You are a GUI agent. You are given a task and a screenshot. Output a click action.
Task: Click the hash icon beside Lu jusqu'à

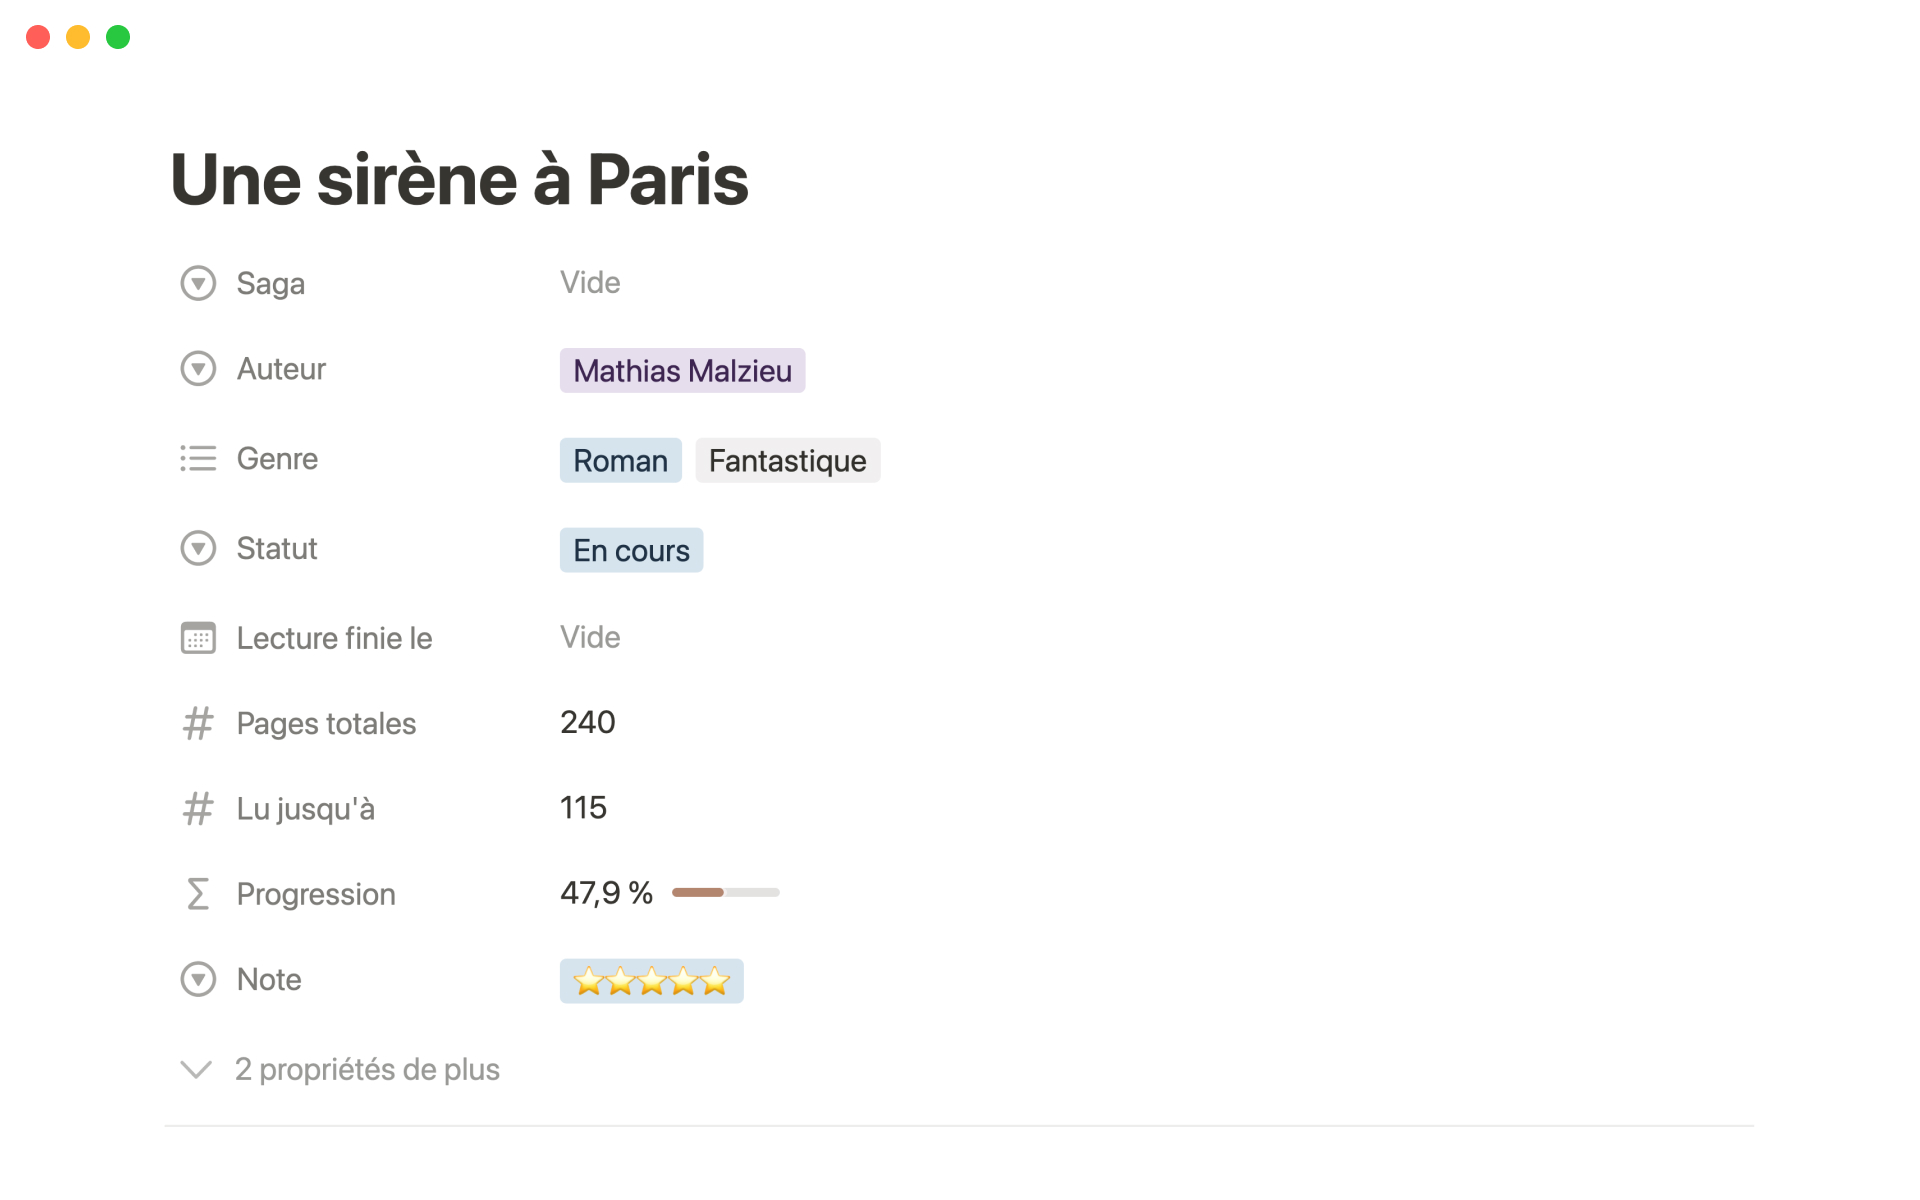pos(198,808)
